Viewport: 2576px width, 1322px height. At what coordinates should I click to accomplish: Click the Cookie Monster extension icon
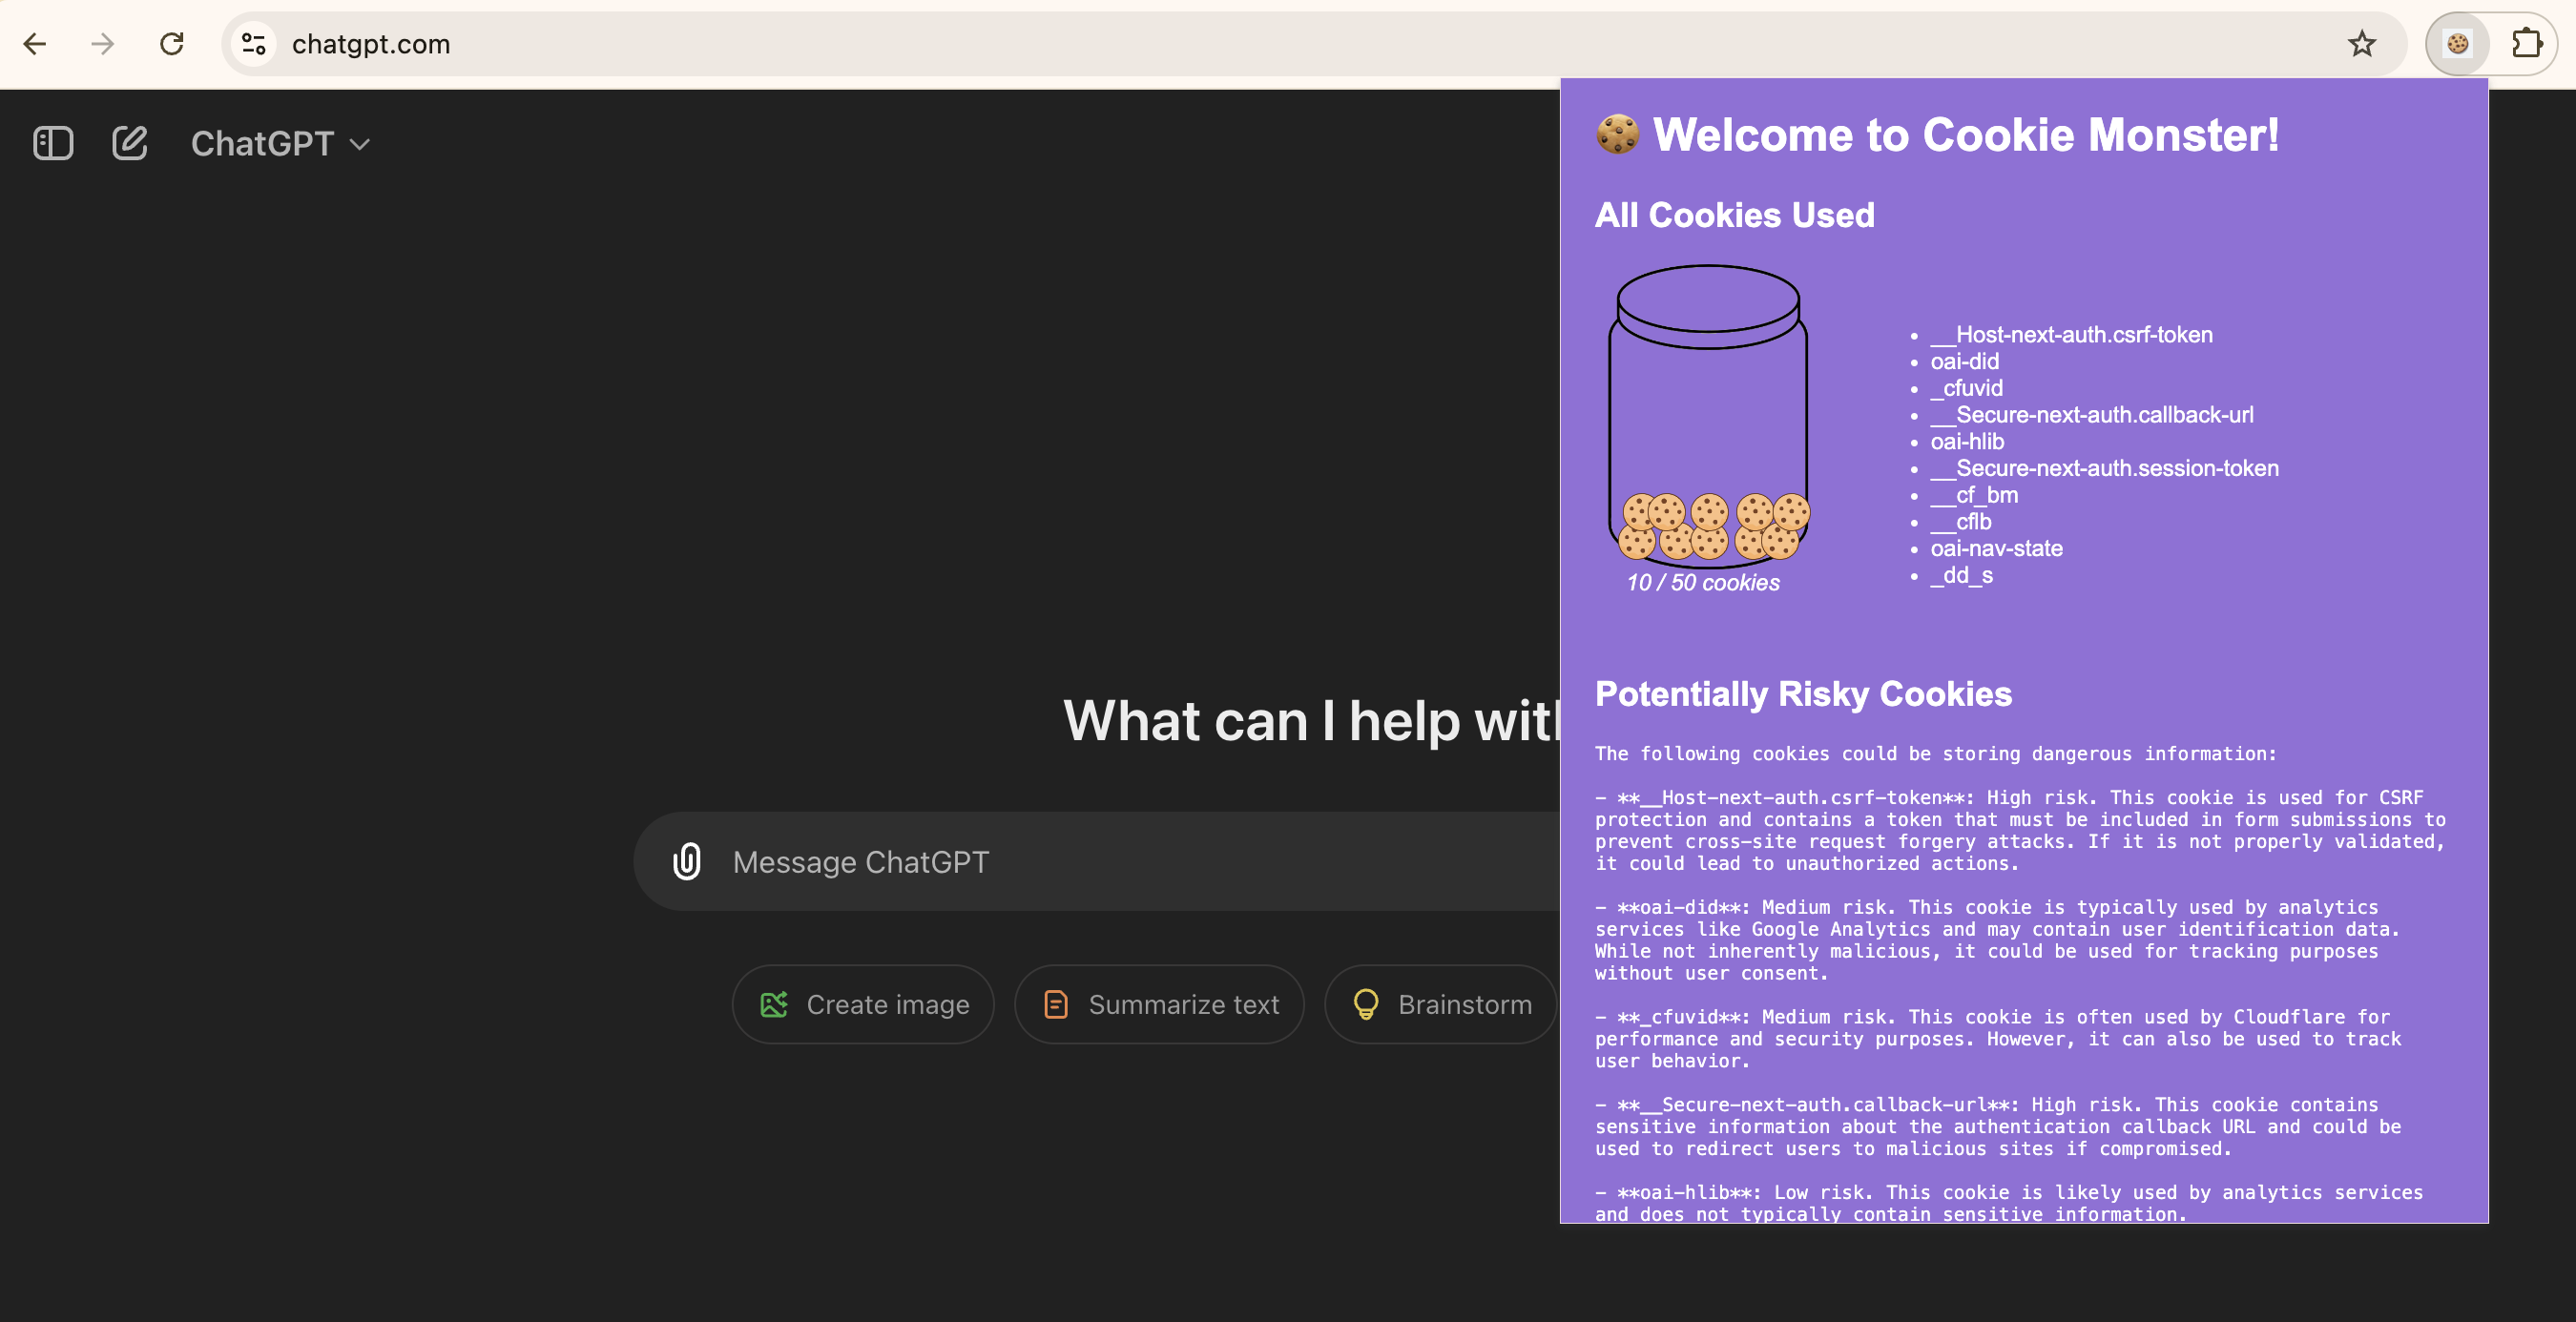point(2457,44)
